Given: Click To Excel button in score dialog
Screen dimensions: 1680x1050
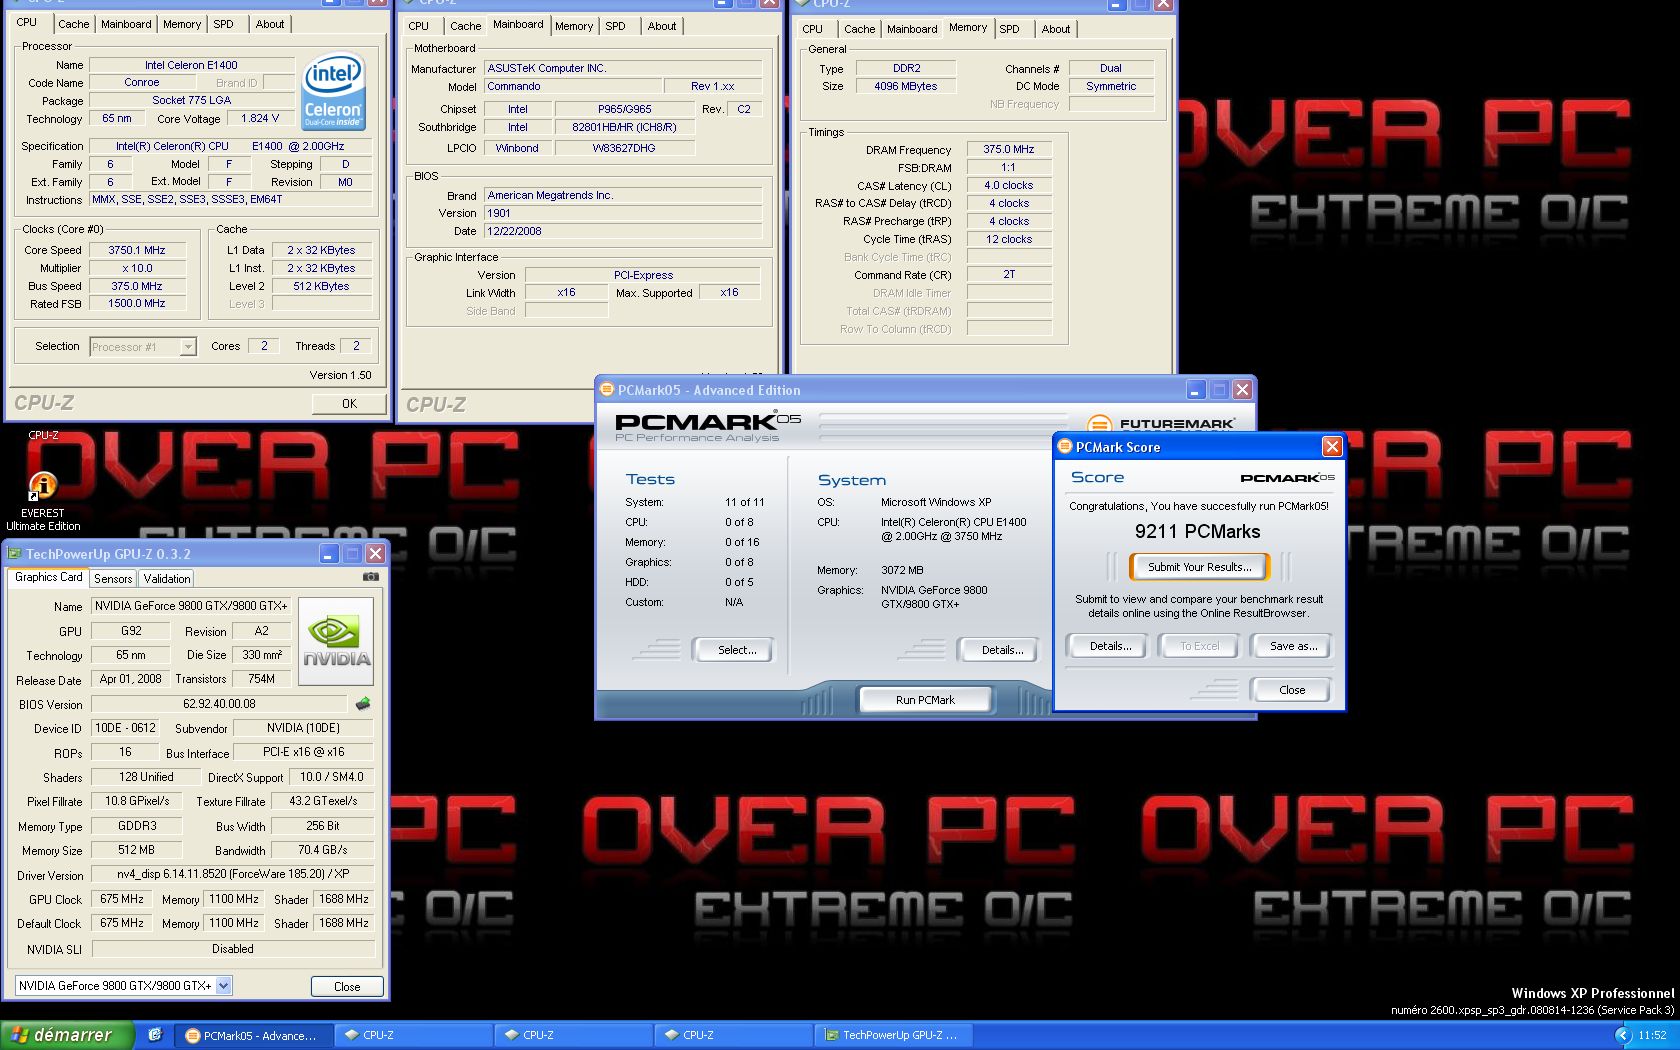Looking at the screenshot, I should (1199, 646).
